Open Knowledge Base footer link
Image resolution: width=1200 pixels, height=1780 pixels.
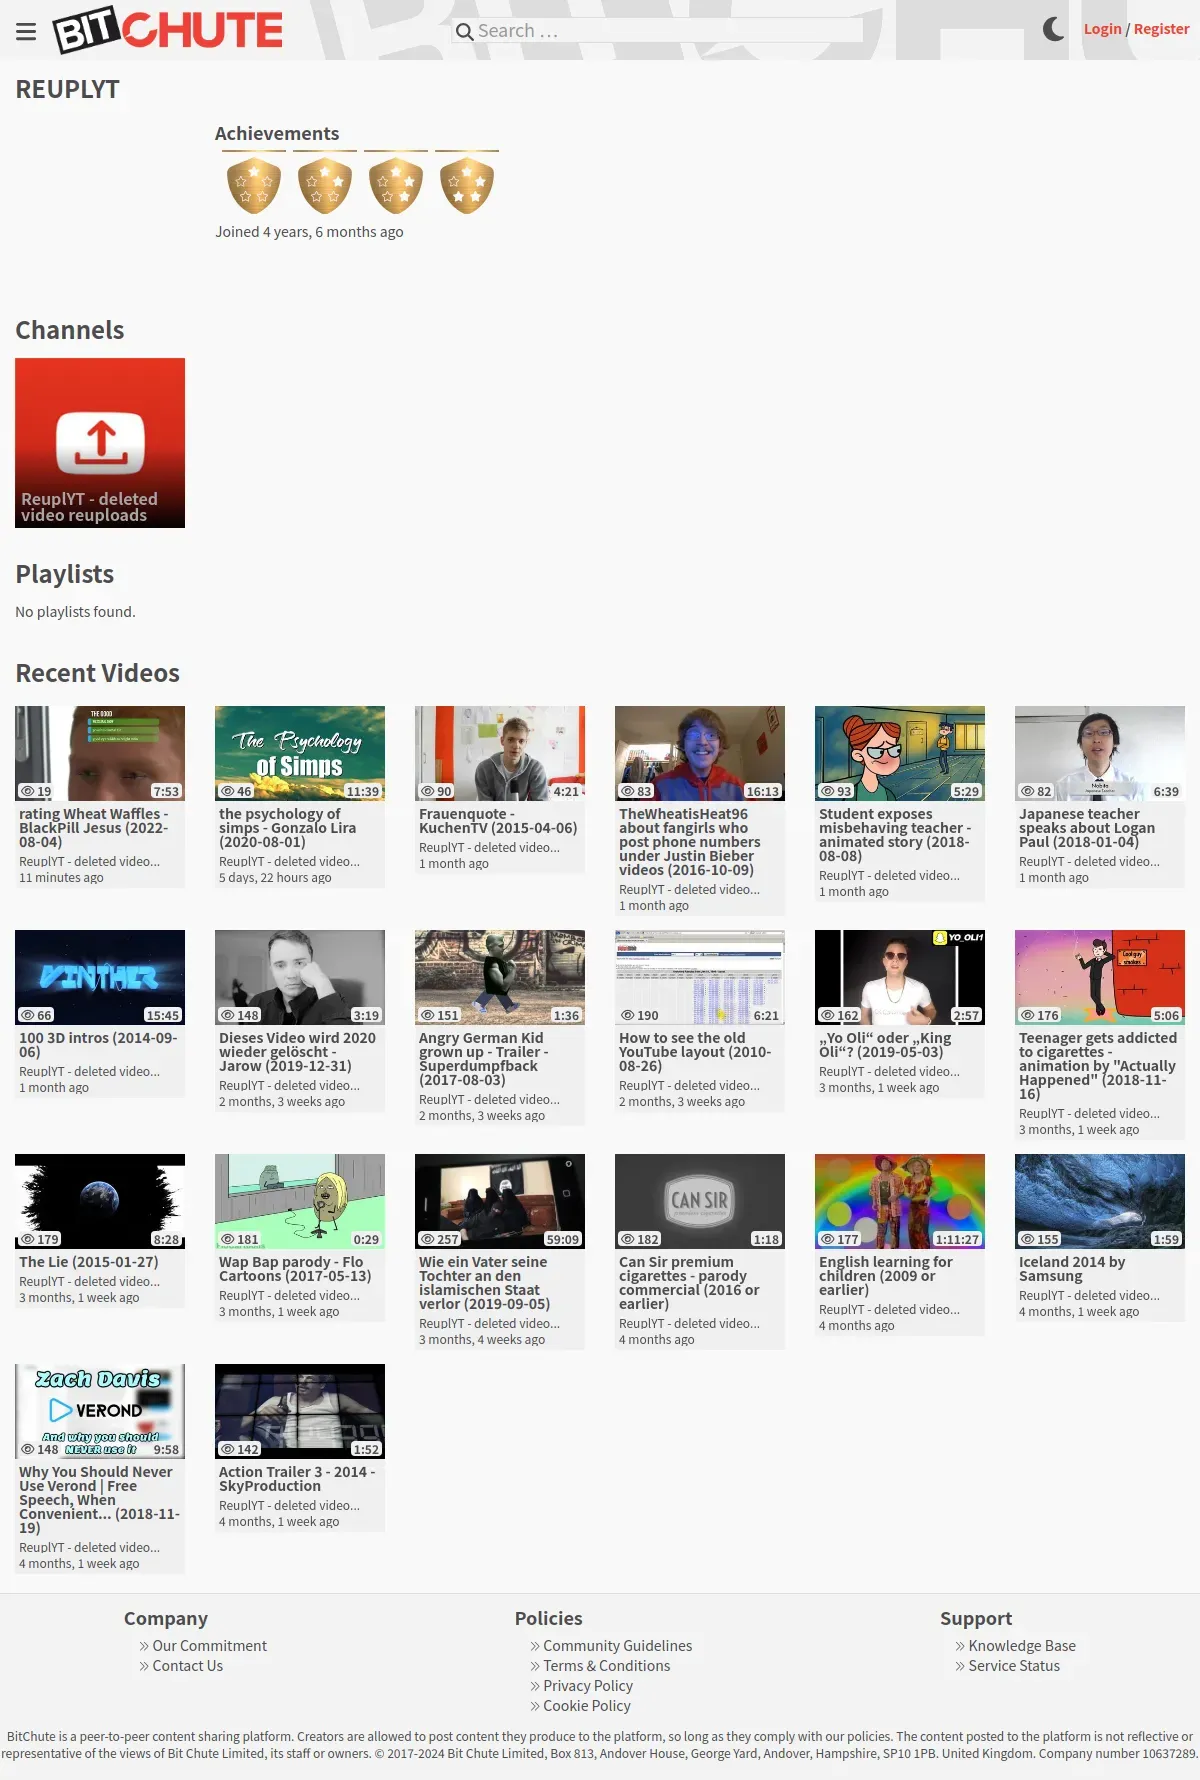tap(1022, 1646)
